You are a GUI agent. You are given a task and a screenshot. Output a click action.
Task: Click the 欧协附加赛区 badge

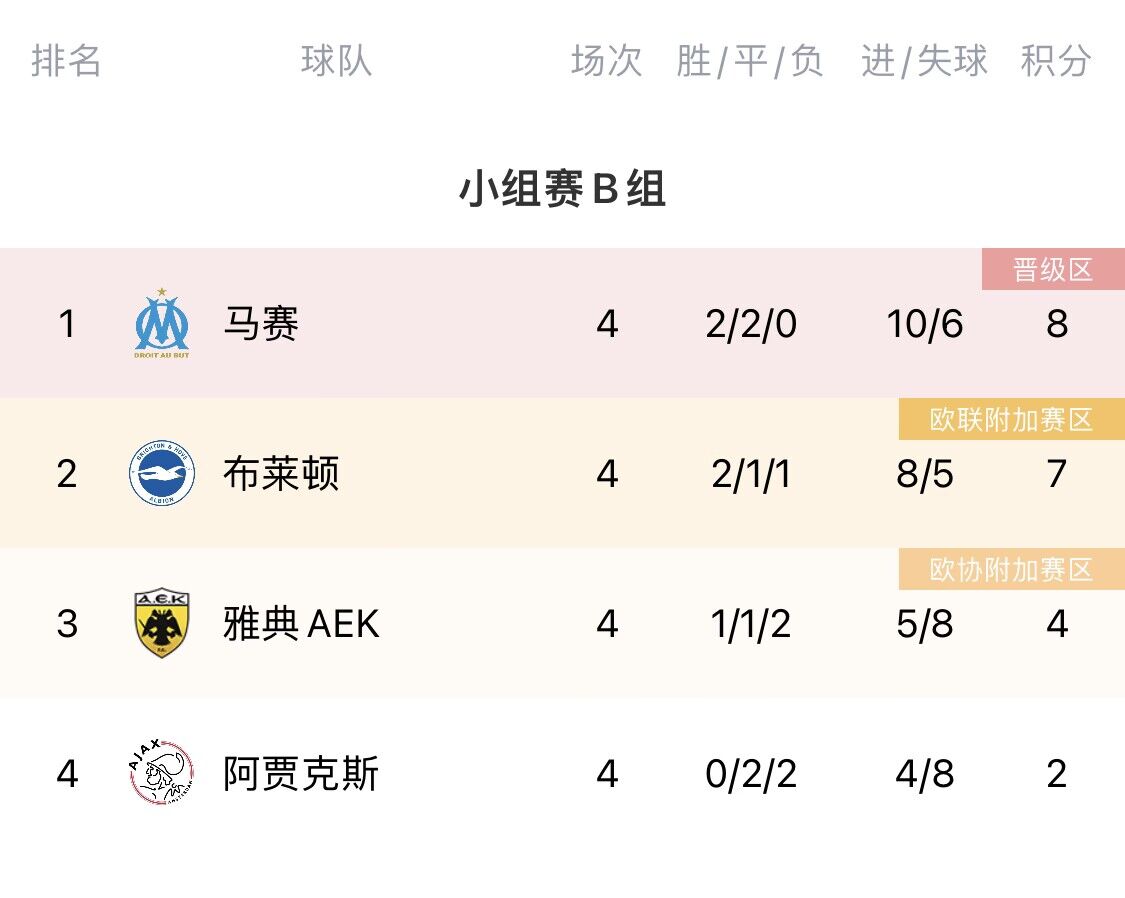pyautogui.click(x=1011, y=570)
